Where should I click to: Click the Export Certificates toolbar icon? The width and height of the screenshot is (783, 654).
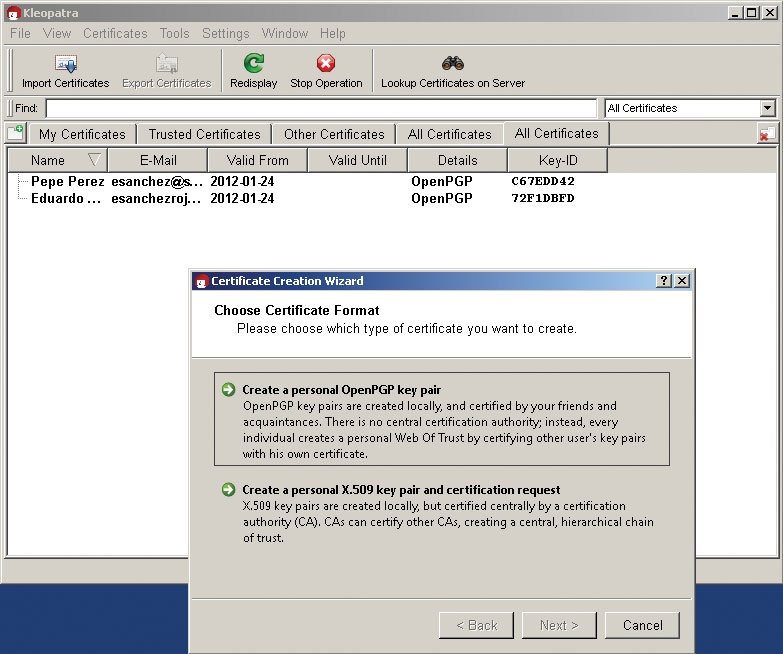(167, 64)
